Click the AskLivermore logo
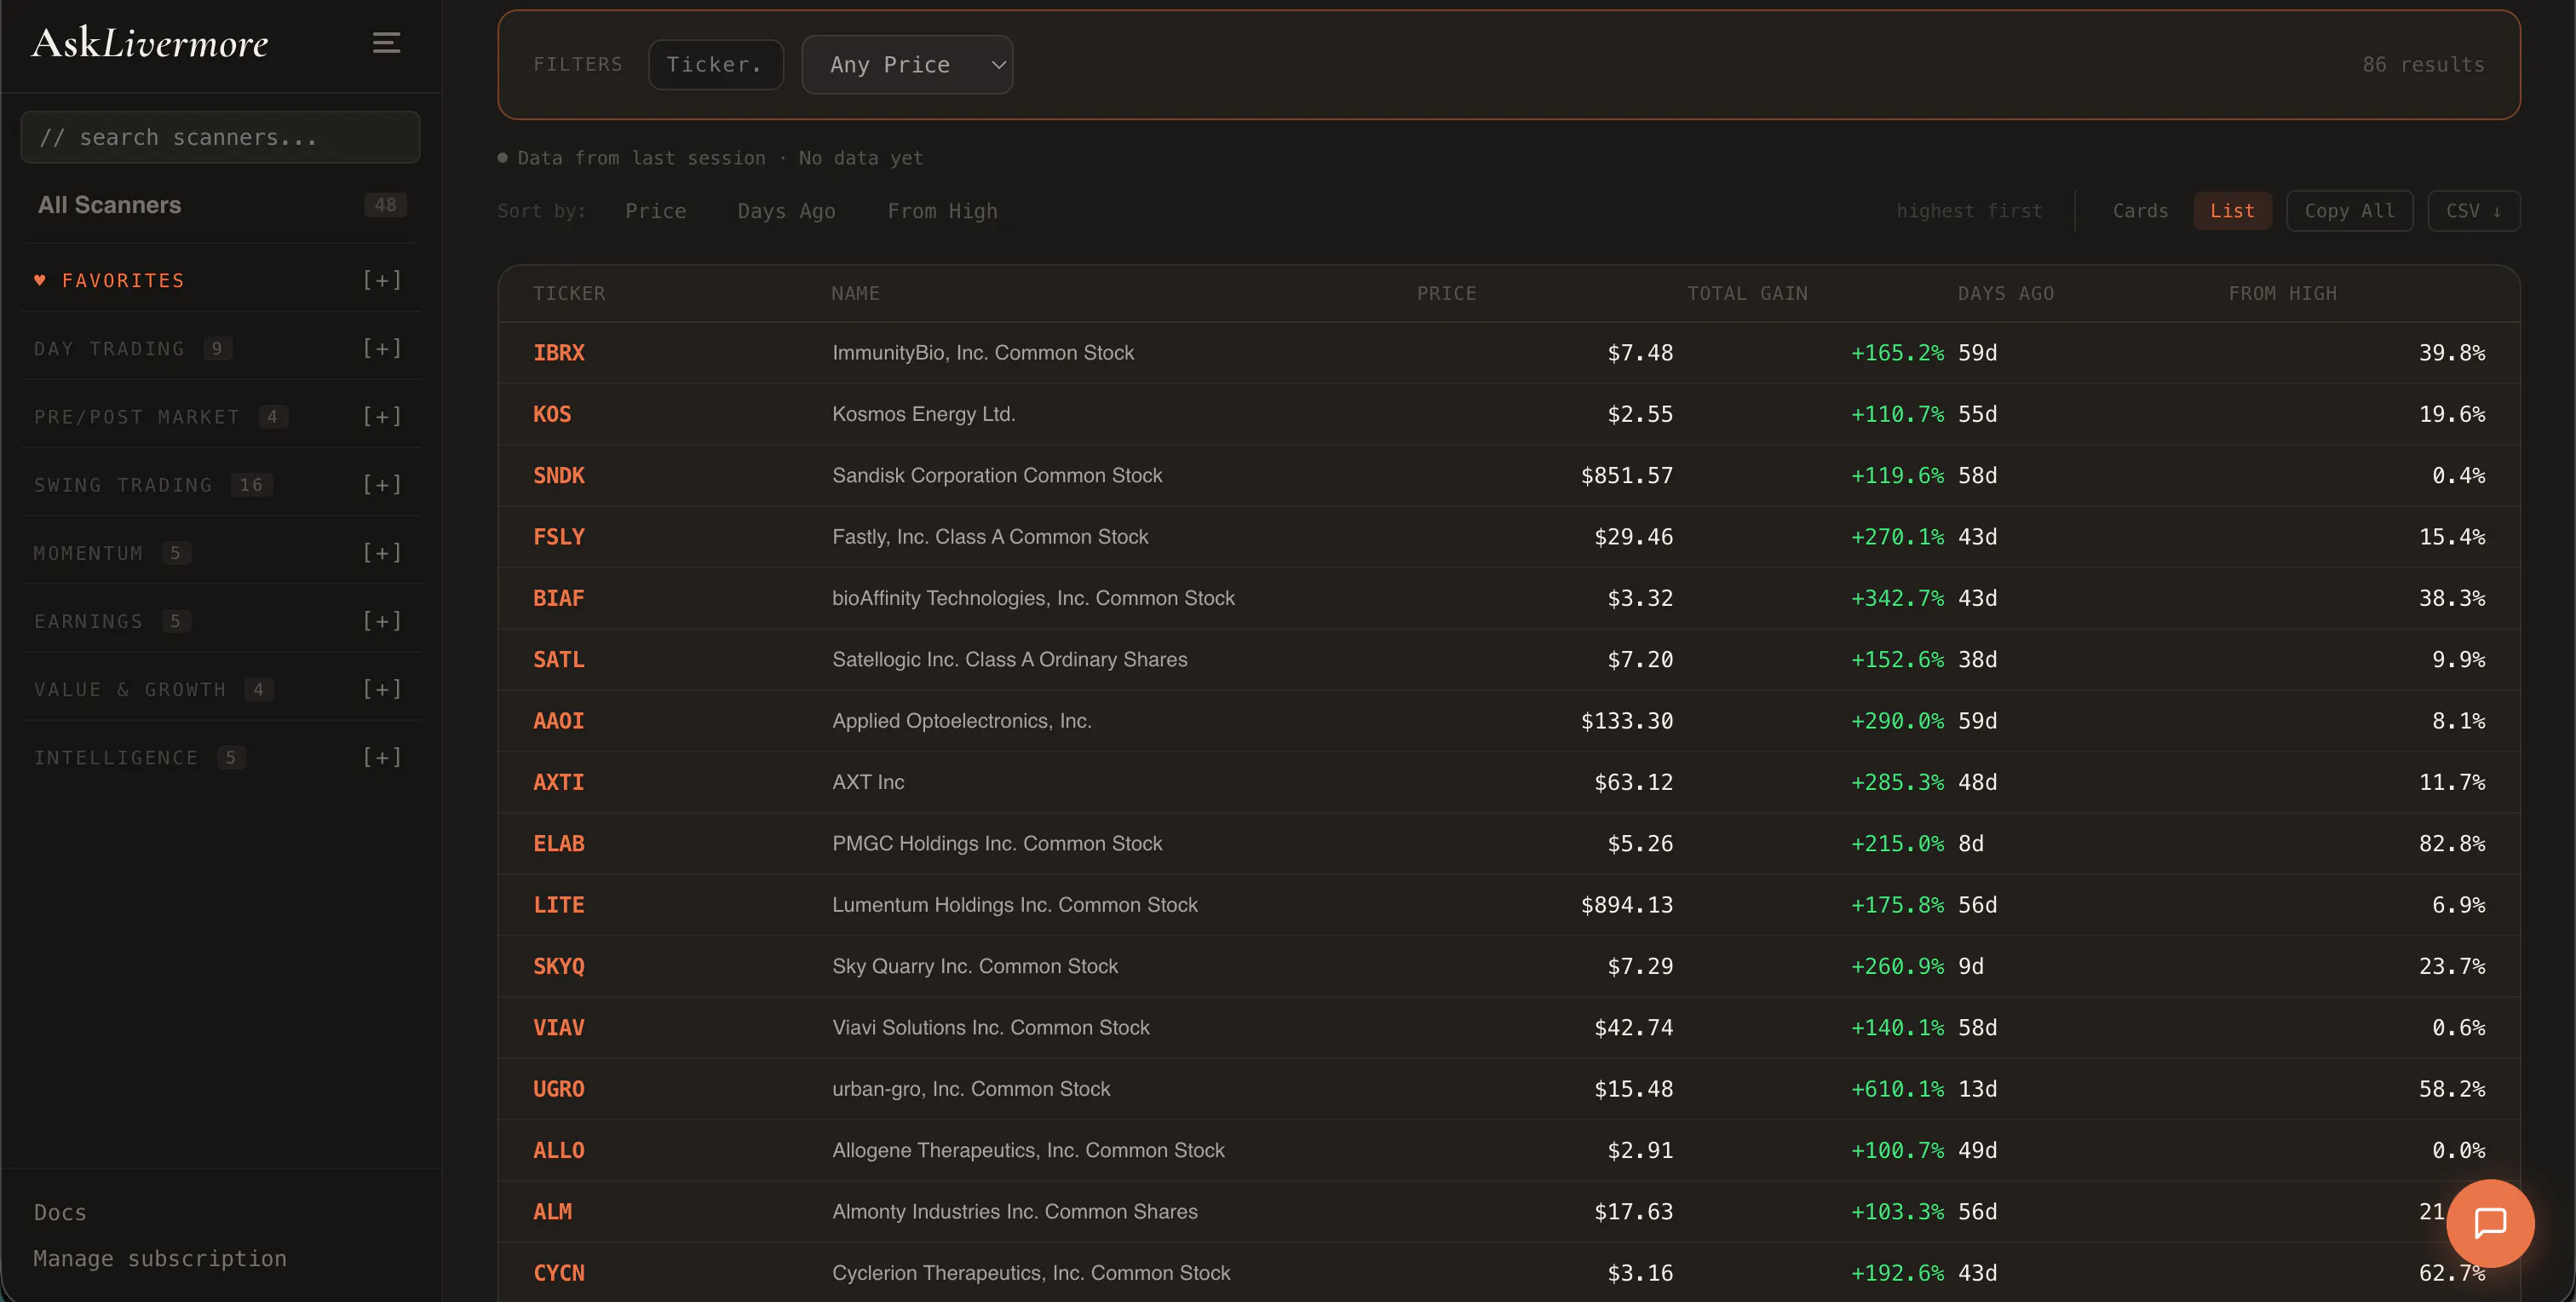Screen dimensions: 2576x1302 point(150,43)
